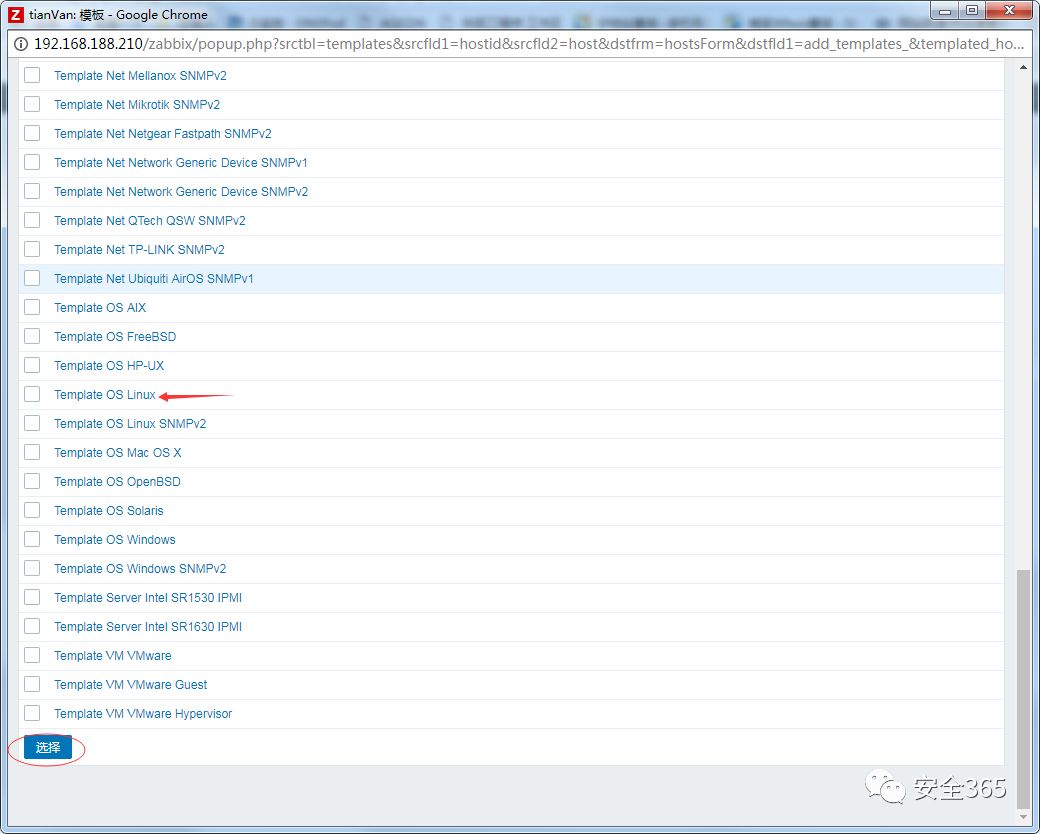Tick Template OS FreeBSD checkbox

point(32,336)
